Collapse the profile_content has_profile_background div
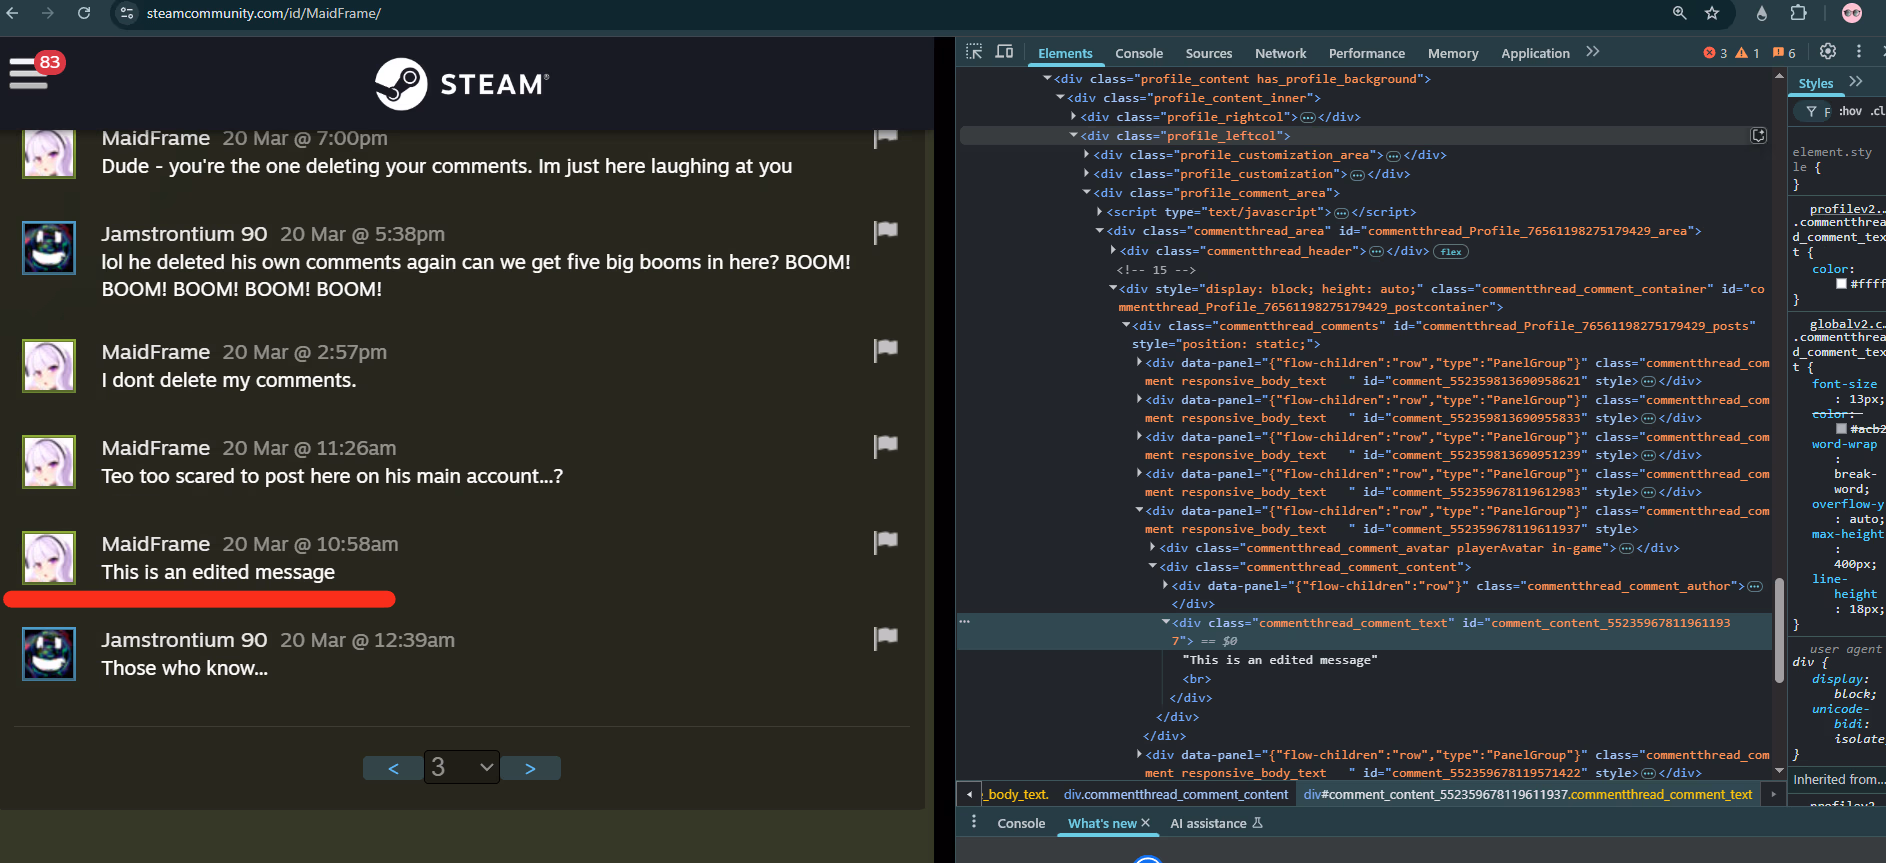This screenshot has height=863, width=1886. pyautogui.click(x=1047, y=78)
